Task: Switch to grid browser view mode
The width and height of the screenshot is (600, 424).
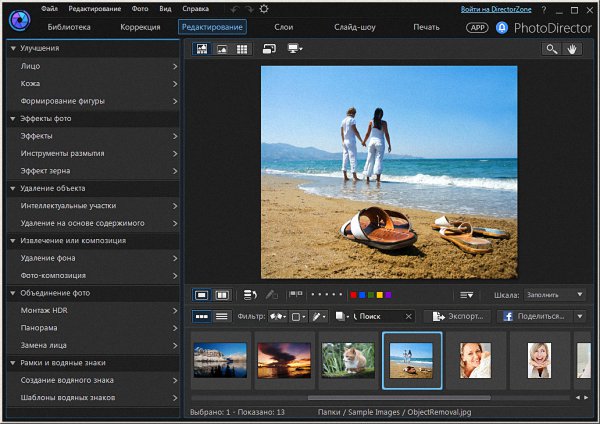Action: (241, 48)
